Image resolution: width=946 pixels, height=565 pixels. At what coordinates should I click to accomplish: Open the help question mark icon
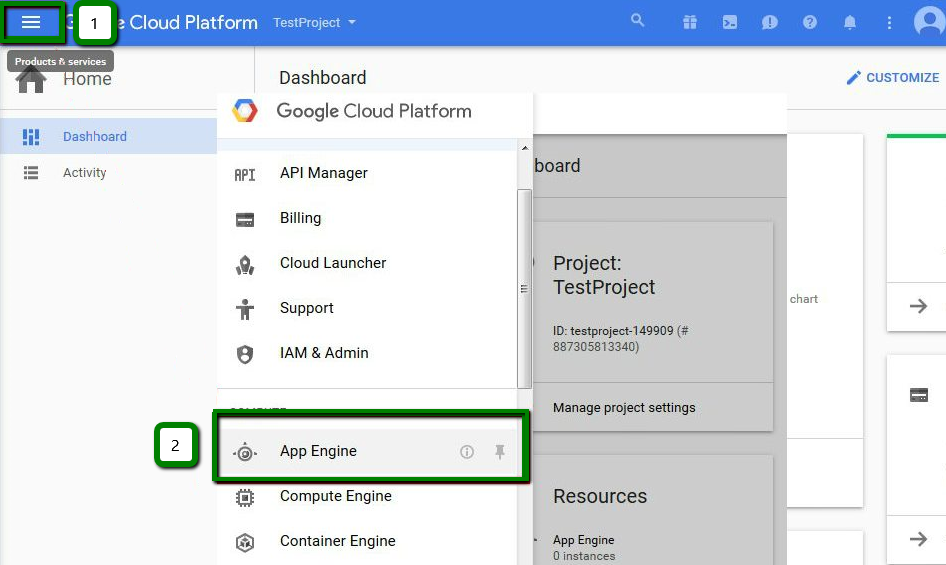click(810, 22)
